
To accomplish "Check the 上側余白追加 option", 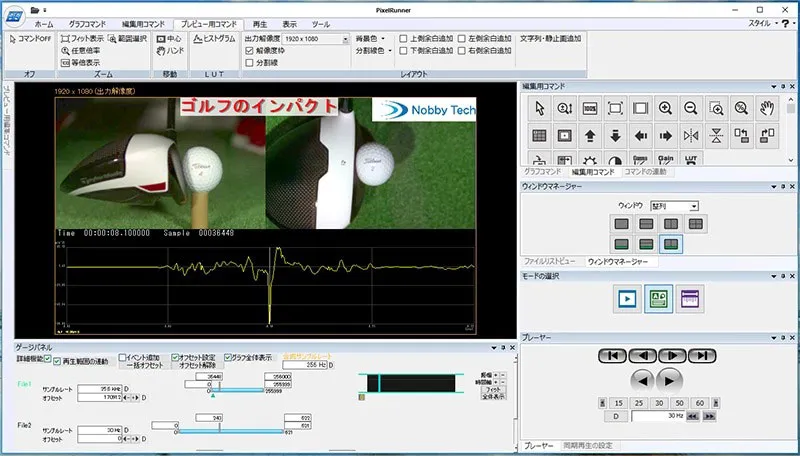I will pos(402,38).
